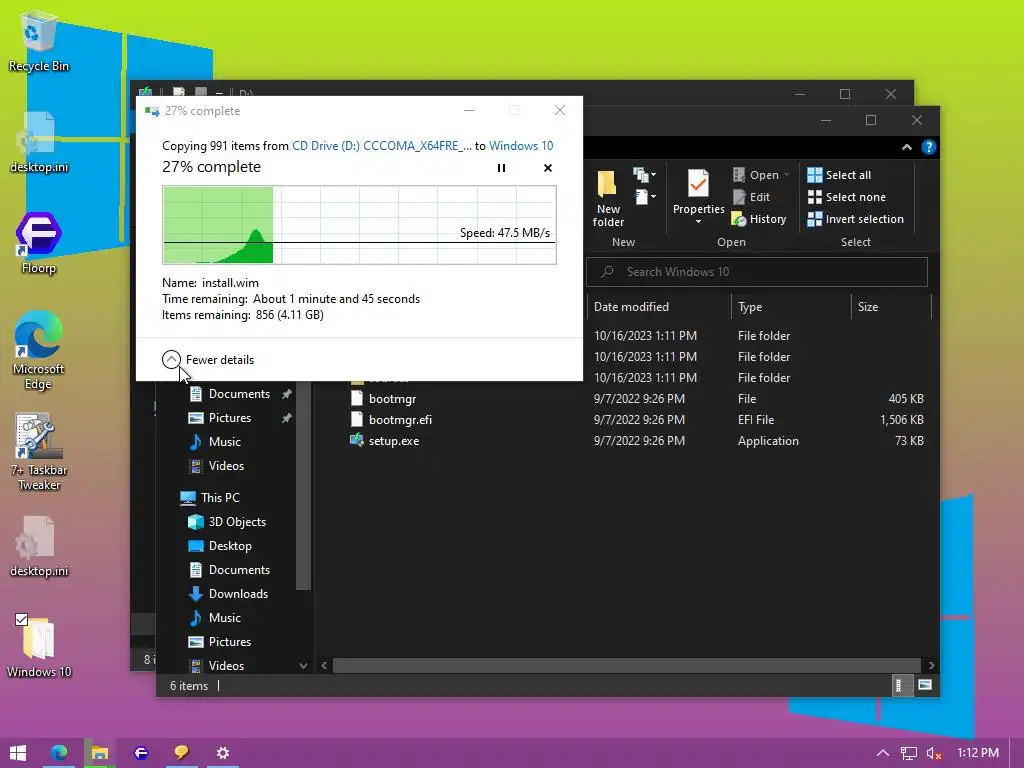Select the Windows 10 desktop folder
Screen dimensions: 1024x768
[x=39, y=648]
